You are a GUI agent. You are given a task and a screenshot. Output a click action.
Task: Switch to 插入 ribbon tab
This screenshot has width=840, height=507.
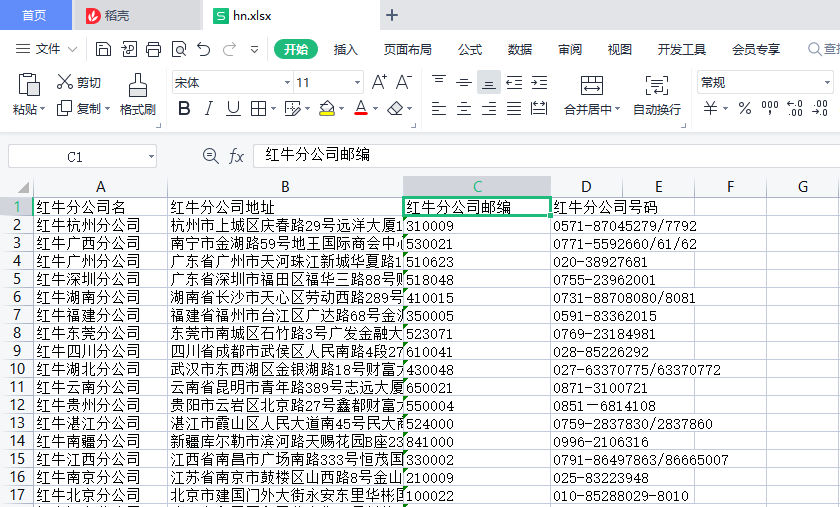click(x=346, y=49)
